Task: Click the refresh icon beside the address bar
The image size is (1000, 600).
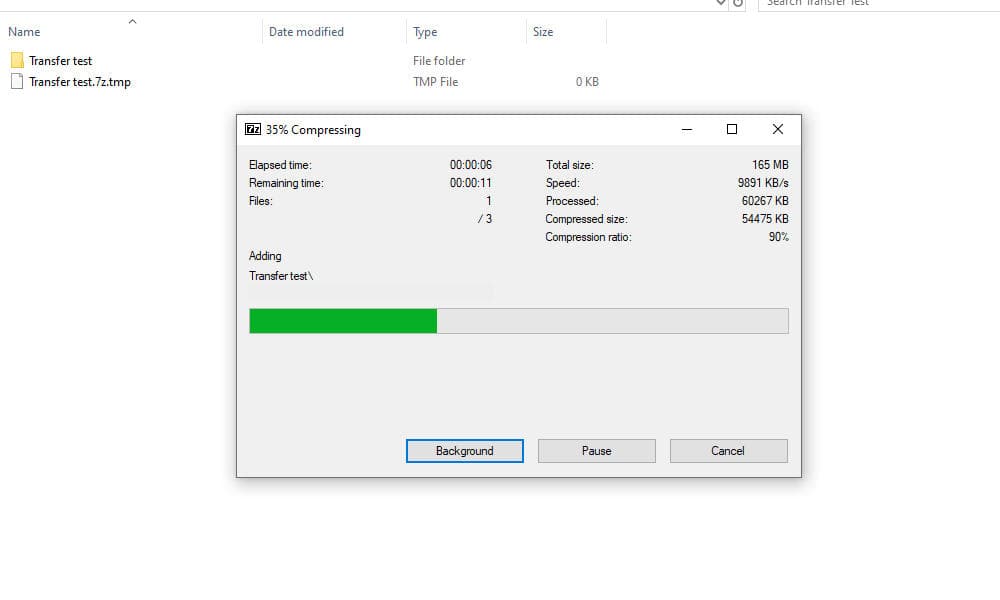Action: tap(739, 3)
